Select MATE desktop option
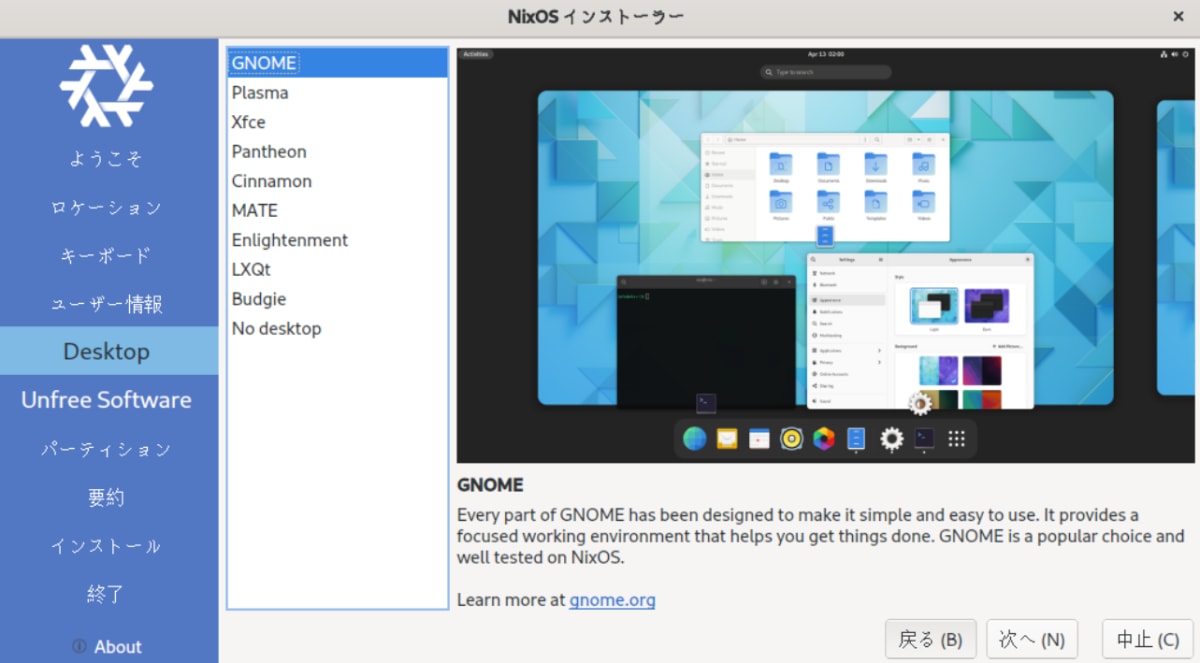The height and width of the screenshot is (663, 1200). click(337, 211)
